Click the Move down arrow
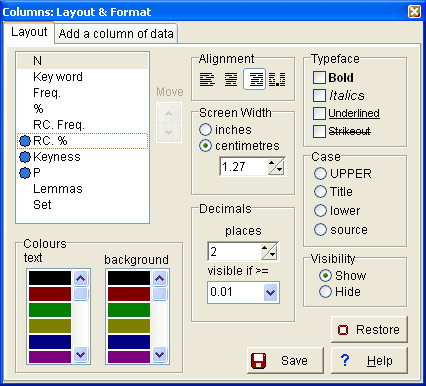The image size is (426, 386). click(169, 132)
